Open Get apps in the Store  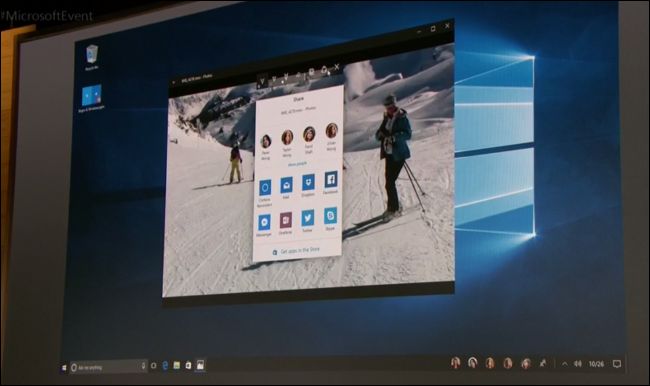297,251
